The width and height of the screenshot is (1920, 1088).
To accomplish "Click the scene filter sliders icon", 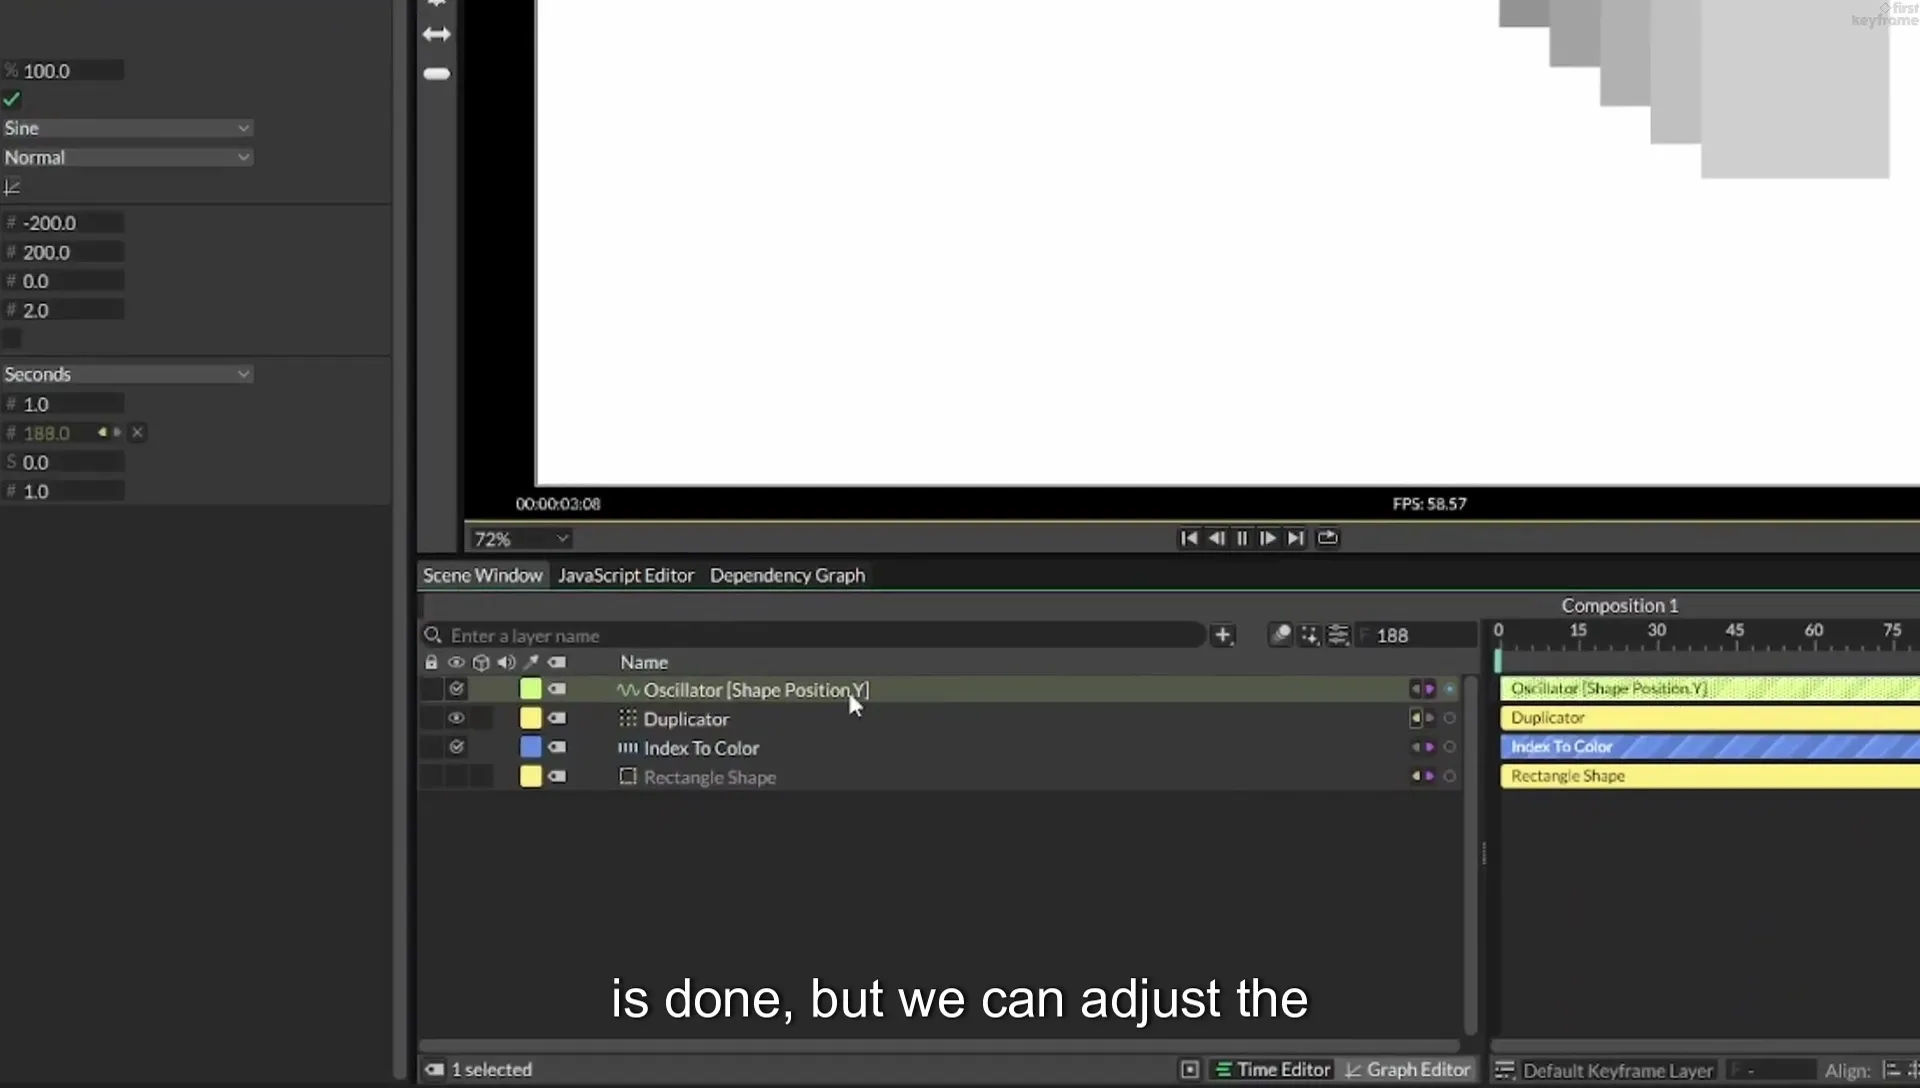I will pyautogui.click(x=1338, y=635).
